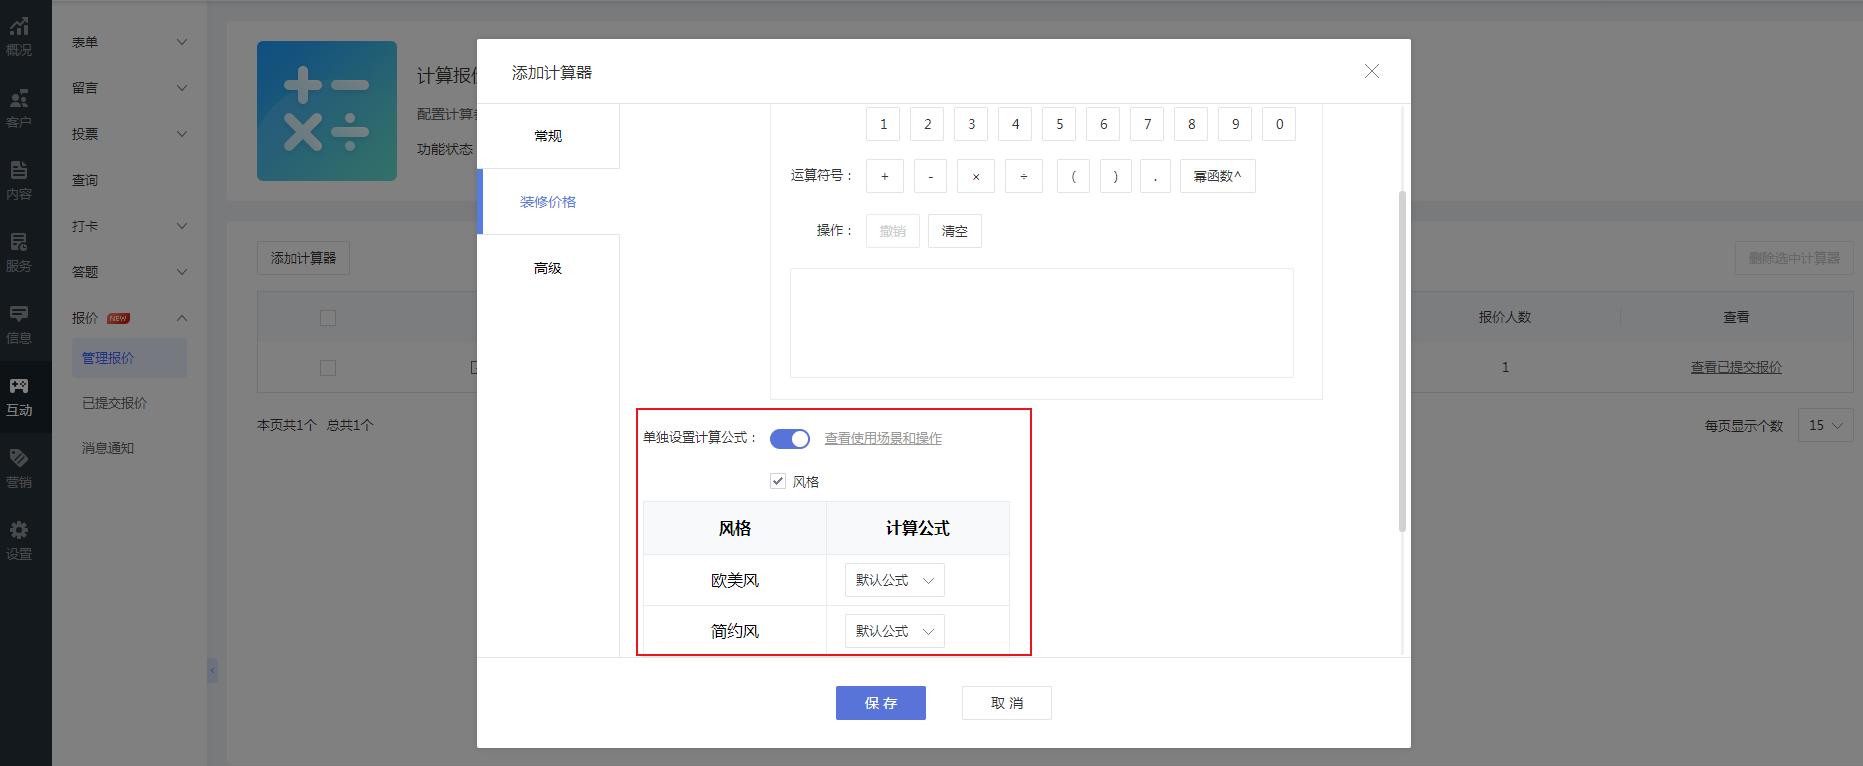The height and width of the screenshot is (766, 1863).
Task: Select the 互动 interaction sidebar icon
Action: click(19, 397)
